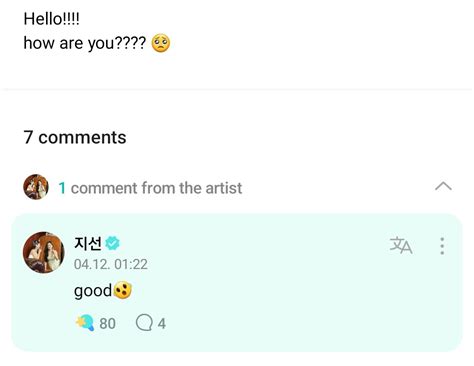
Task: Like the comment with cheer icon
Action: point(85,323)
